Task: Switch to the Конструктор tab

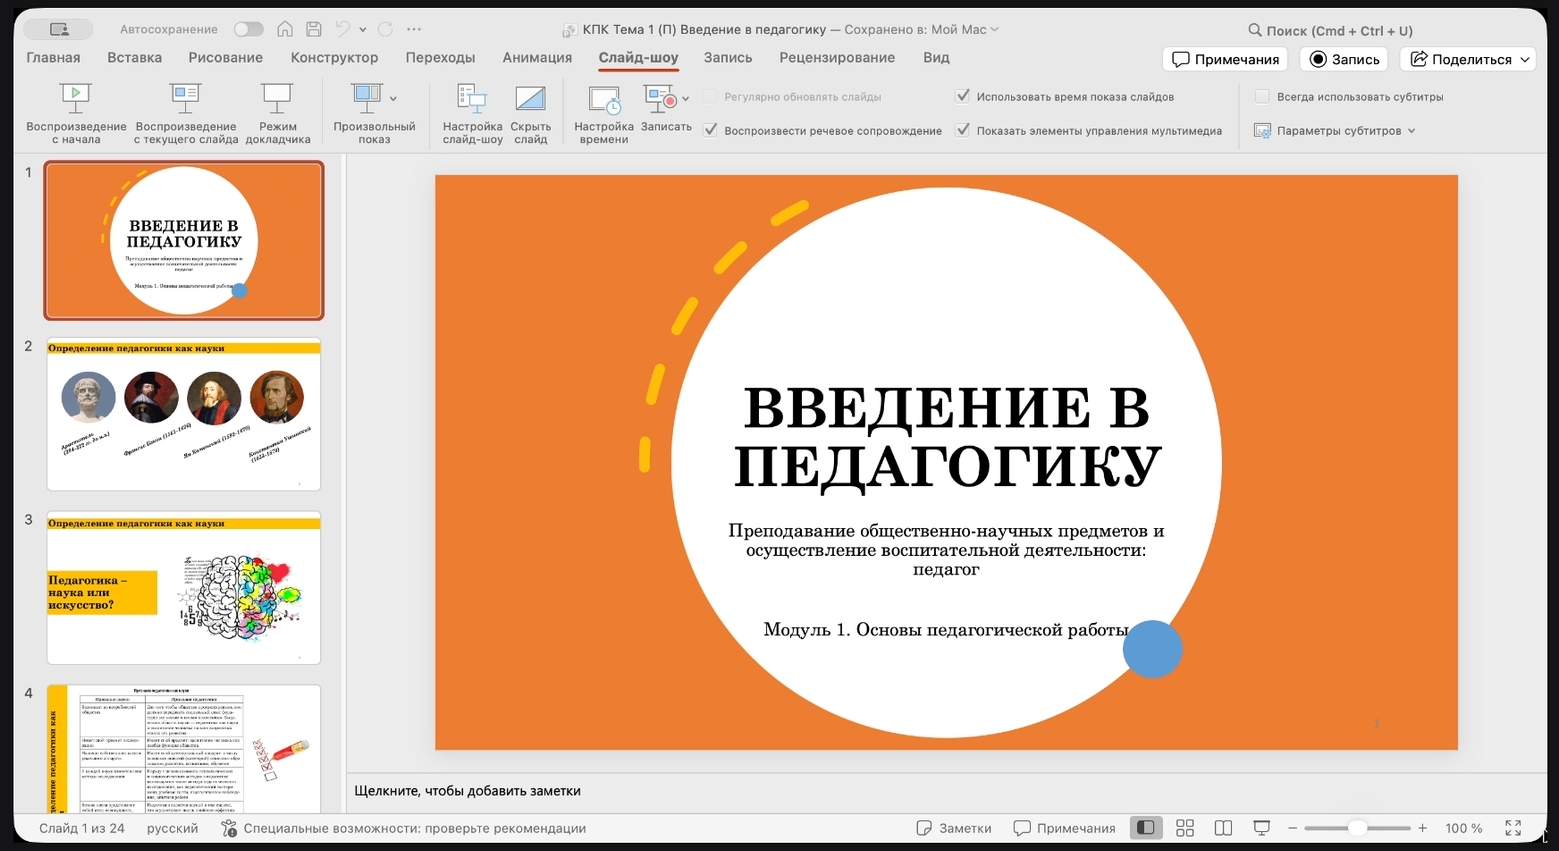Action: 334,57
